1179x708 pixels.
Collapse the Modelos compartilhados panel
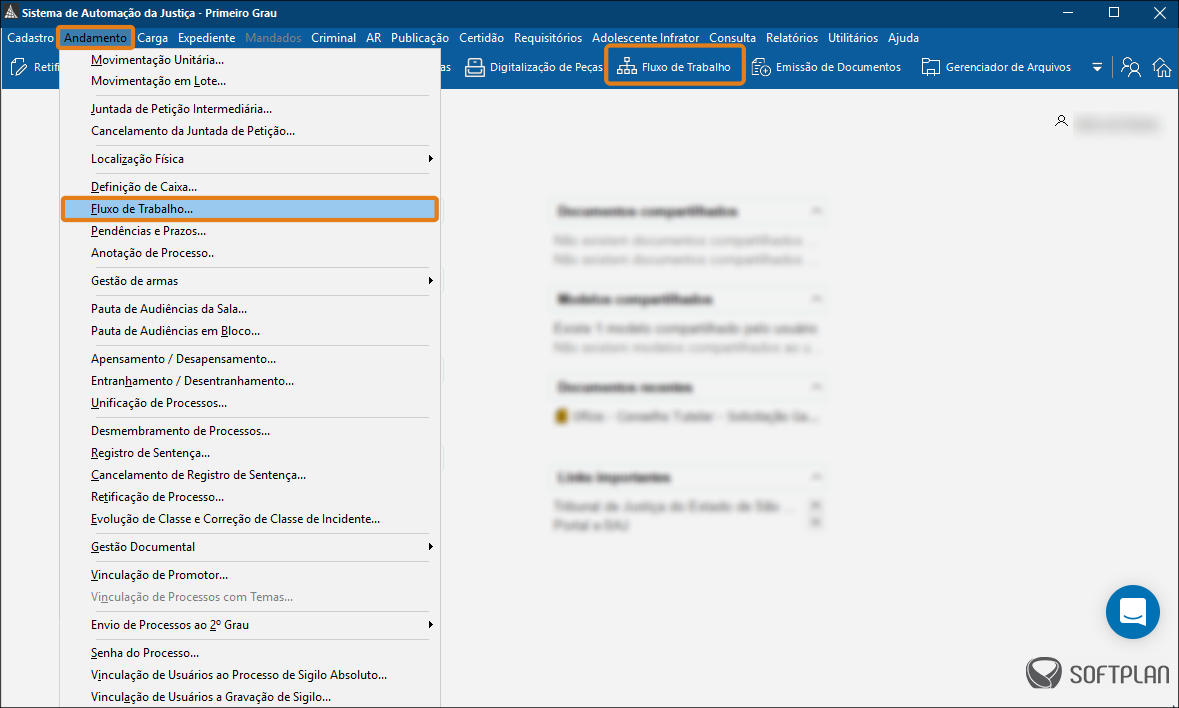tap(817, 299)
